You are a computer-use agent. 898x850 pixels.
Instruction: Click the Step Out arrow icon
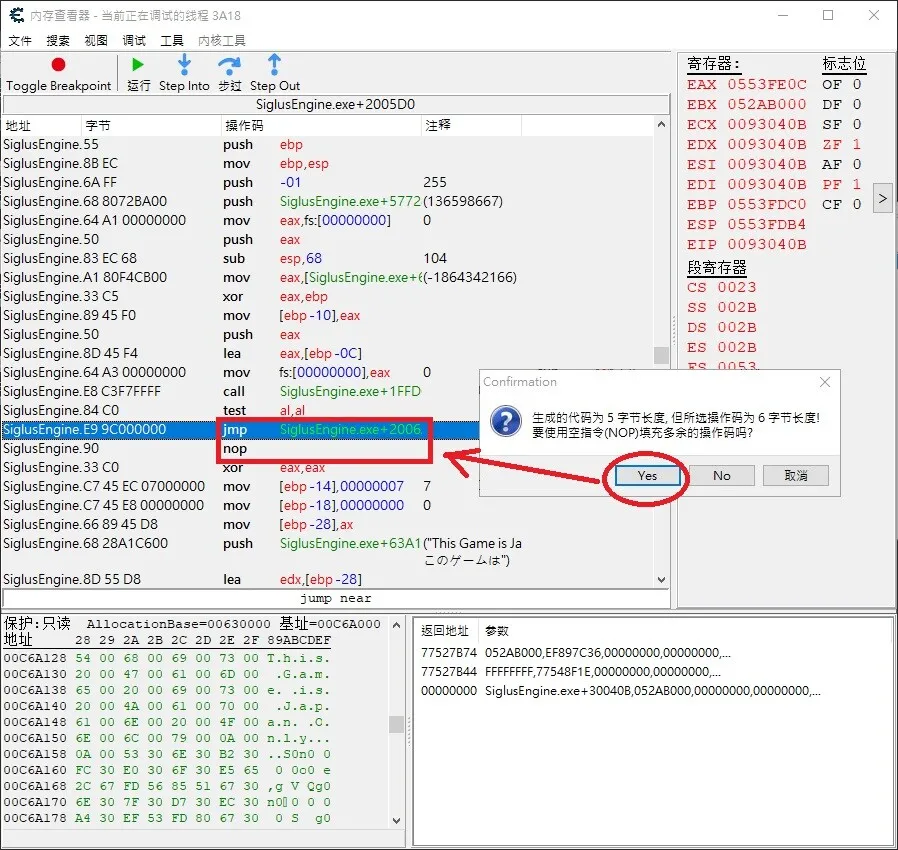point(274,65)
